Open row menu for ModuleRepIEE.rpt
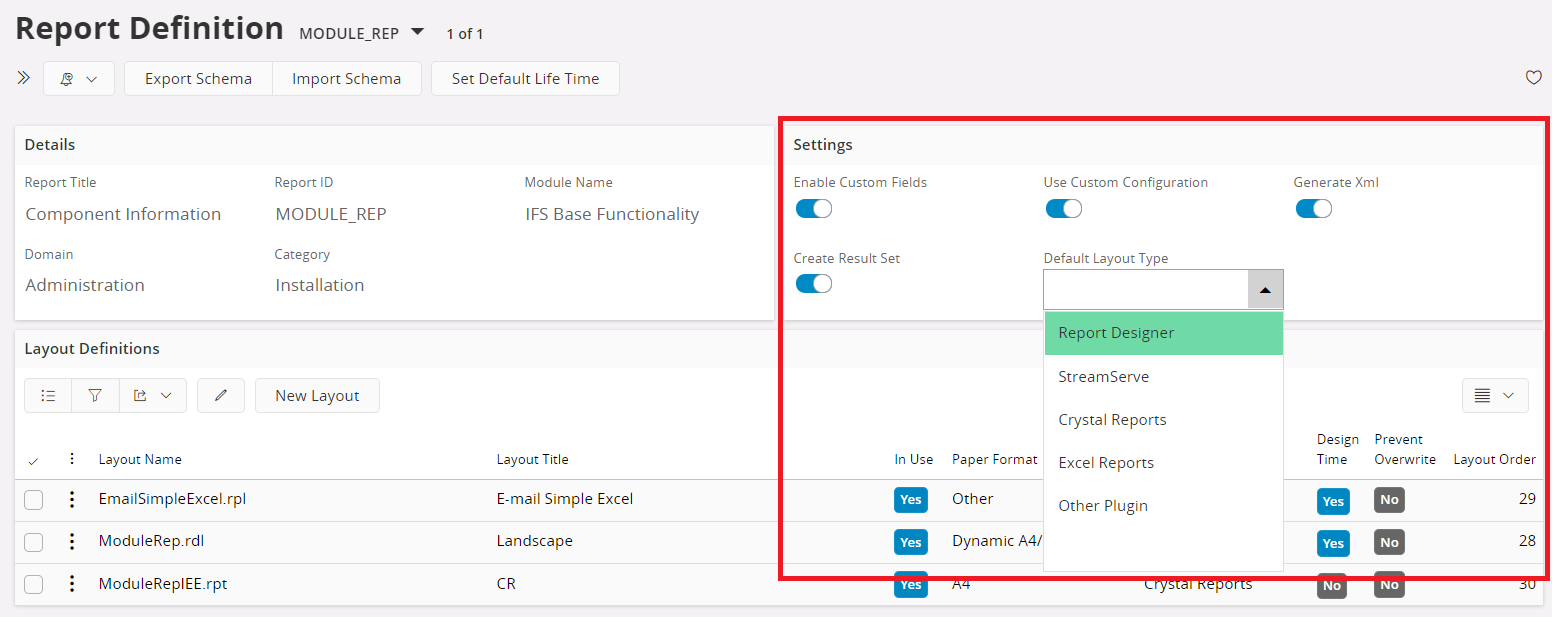The width and height of the screenshot is (1552, 617). [x=72, y=584]
